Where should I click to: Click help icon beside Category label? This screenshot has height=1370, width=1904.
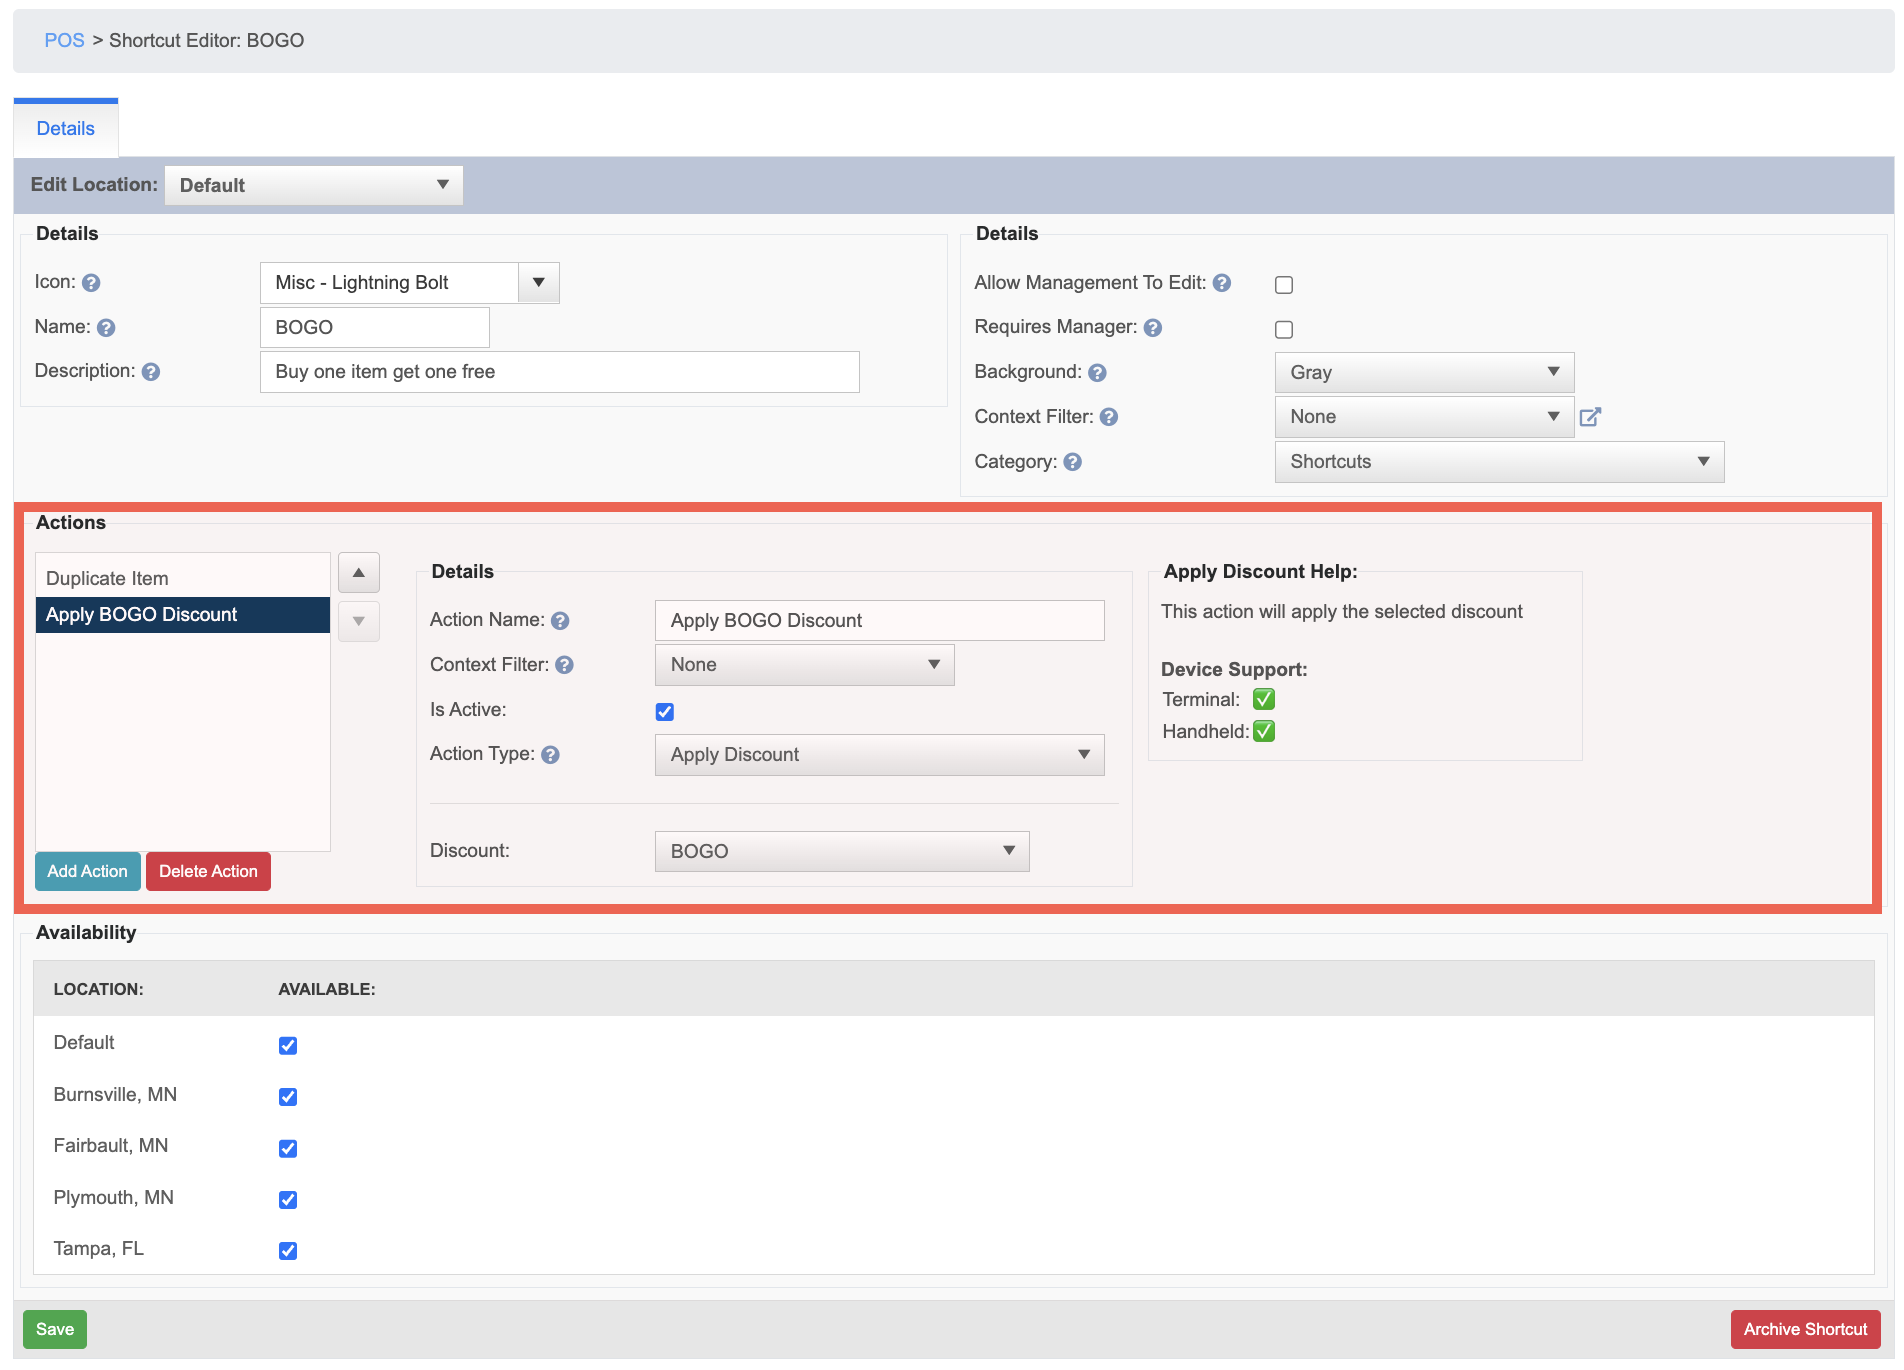(x=1073, y=462)
